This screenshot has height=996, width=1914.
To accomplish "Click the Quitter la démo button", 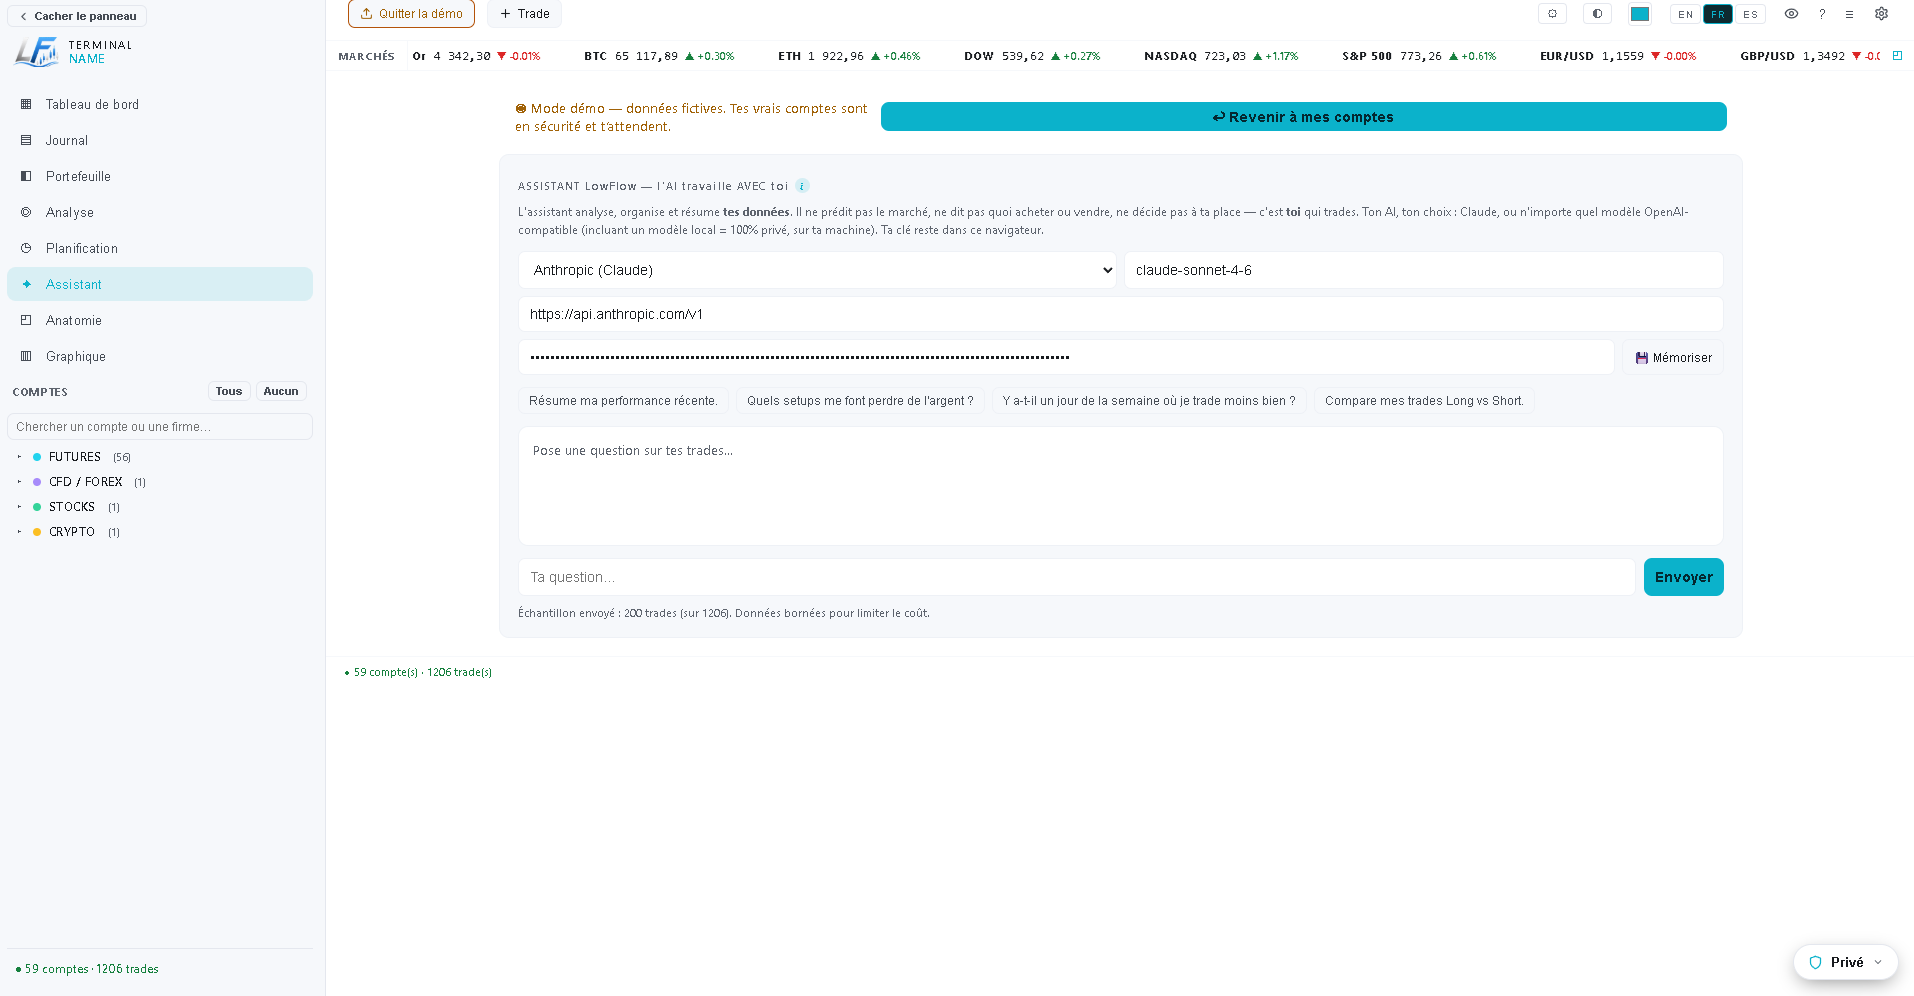I will tap(411, 14).
